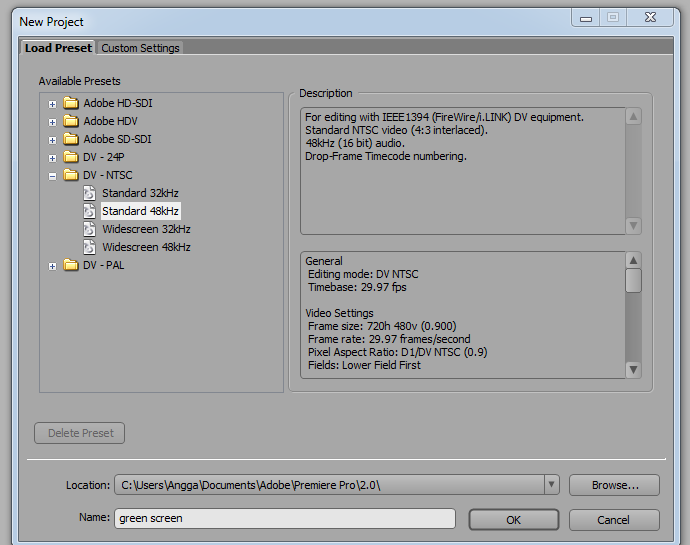
Task: Click the DV - PAL folder icon
Action: coord(70,265)
